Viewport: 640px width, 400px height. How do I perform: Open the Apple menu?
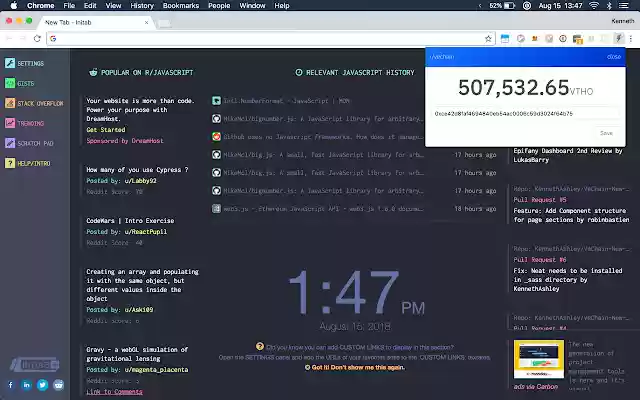(x=13, y=5)
